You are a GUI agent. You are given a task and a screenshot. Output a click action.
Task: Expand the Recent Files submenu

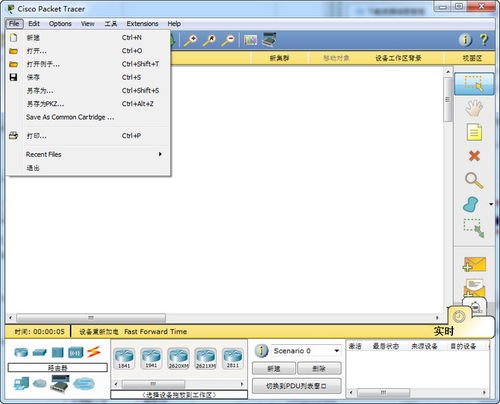tap(88, 154)
